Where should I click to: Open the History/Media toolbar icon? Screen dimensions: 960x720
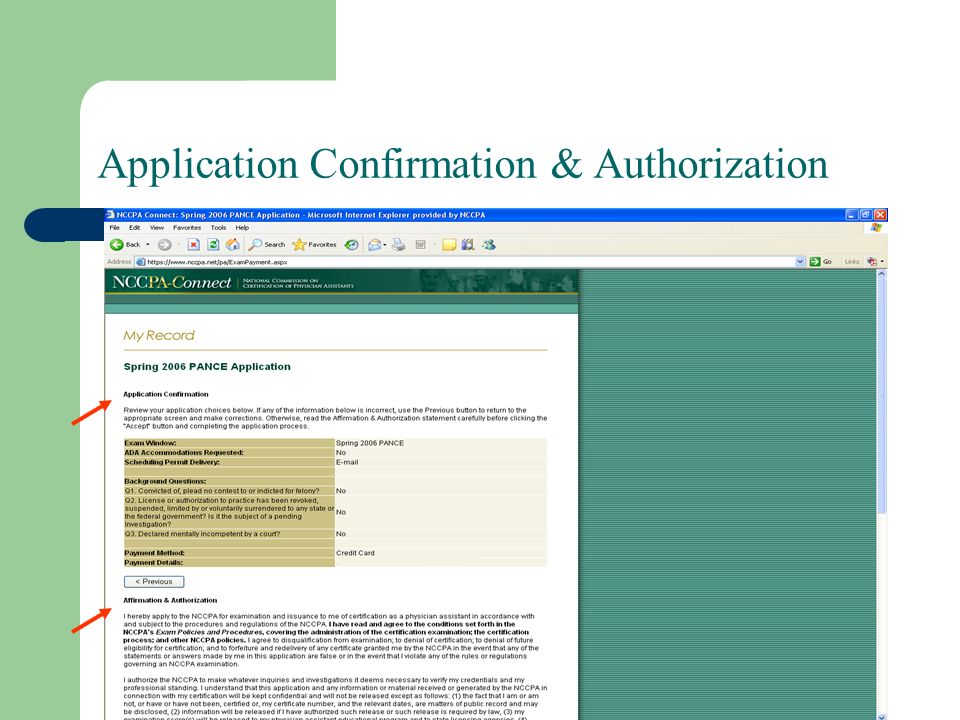click(351, 245)
